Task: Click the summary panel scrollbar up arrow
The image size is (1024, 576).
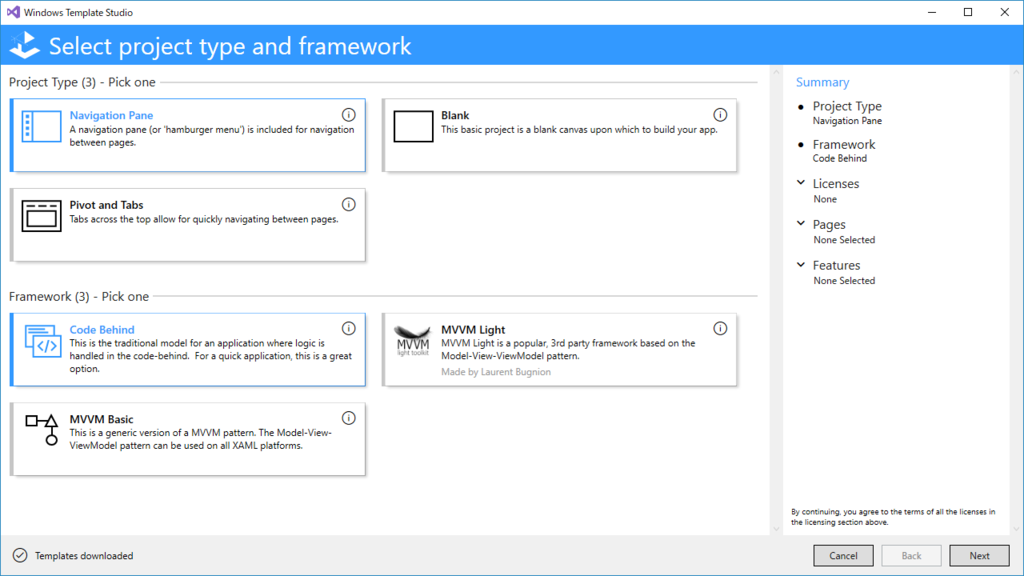Action: click(x=1016, y=72)
